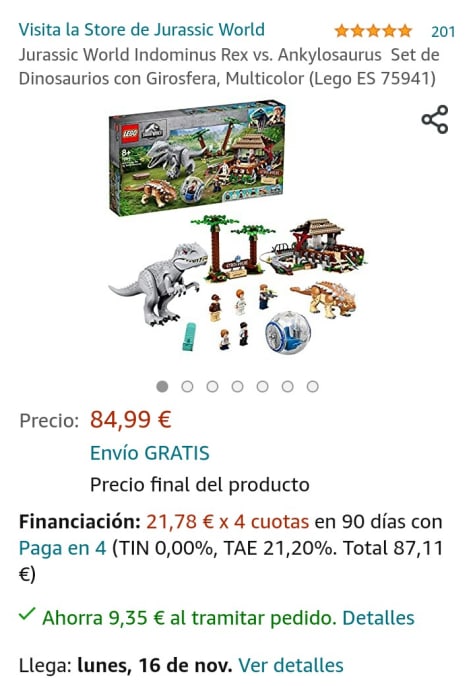Open the Paga en 4 financing link

63,548
